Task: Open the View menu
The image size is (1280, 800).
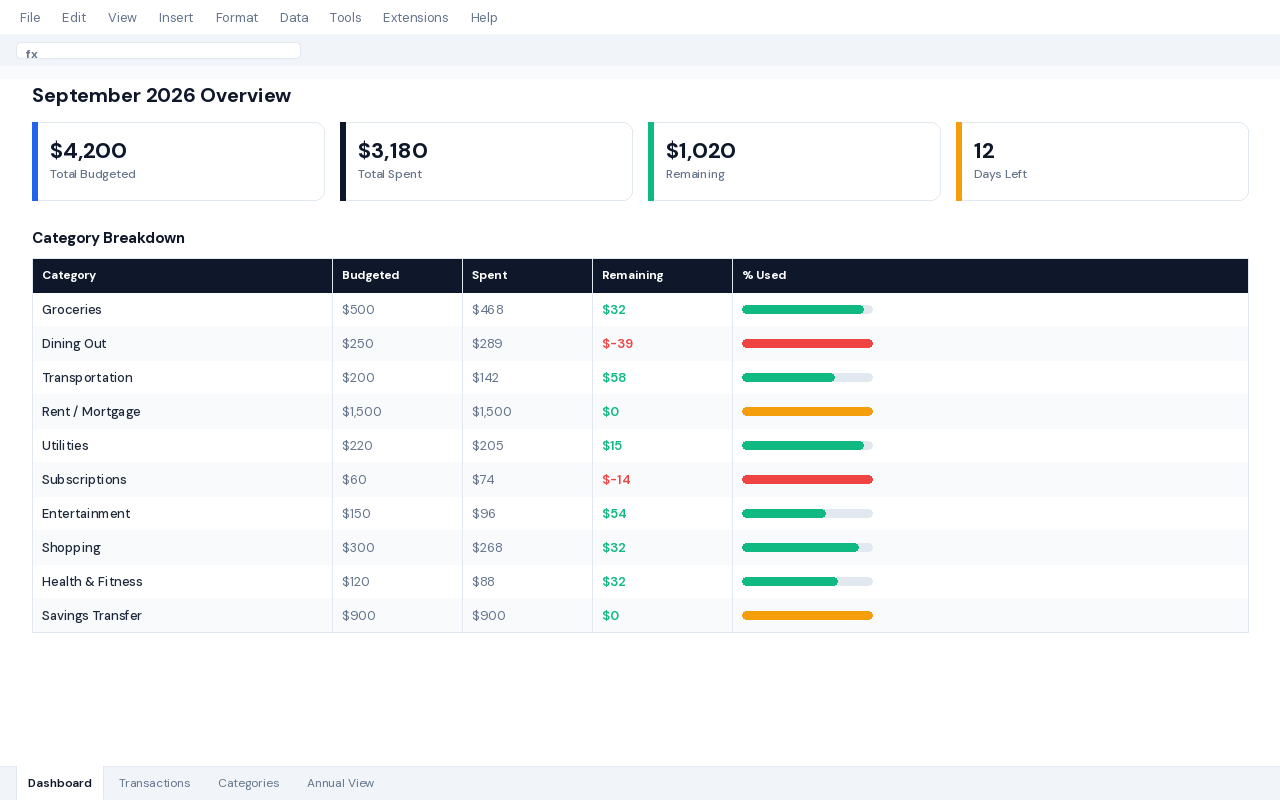Action: (122, 17)
